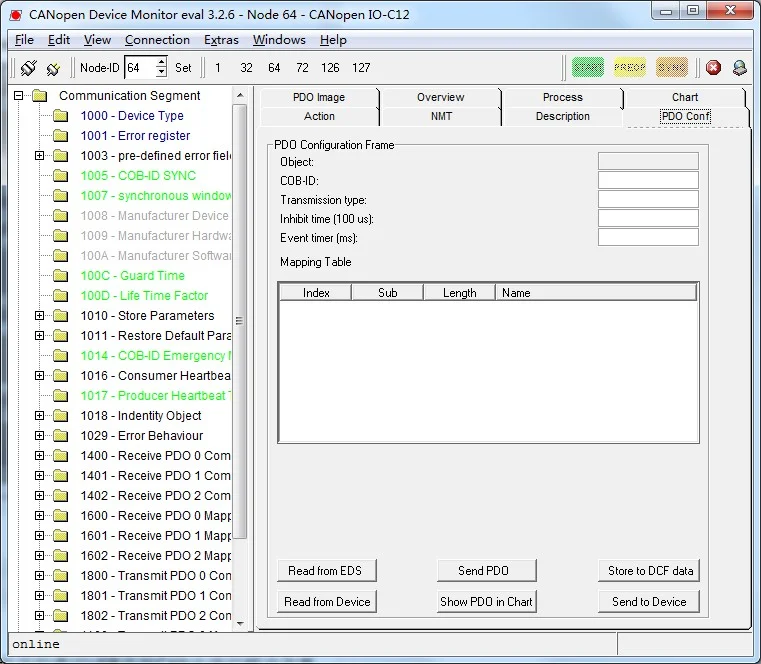Screen dimensions: 761x664
Task: Expand the 1010 - Store Parameters node
Action: pos(39,315)
